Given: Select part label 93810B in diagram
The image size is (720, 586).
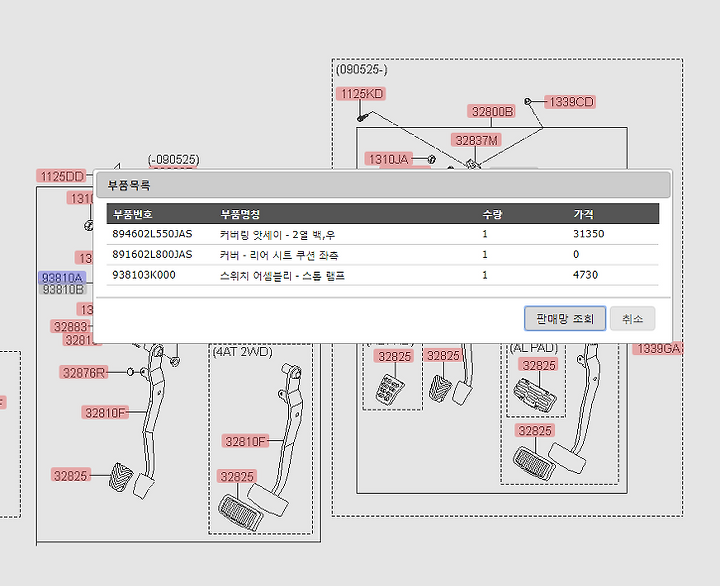Looking at the screenshot, I should (x=63, y=289).
